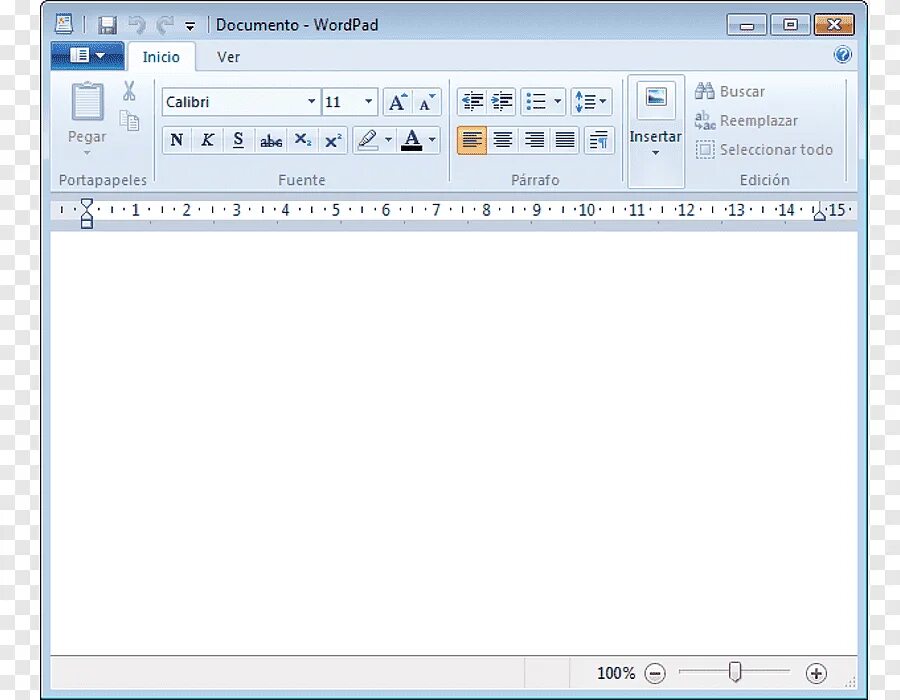This screenshot has height=700, width=900.
Task: Expand the font color dropdown arrow
Action: pyautogui.click(x=432, y=139)
